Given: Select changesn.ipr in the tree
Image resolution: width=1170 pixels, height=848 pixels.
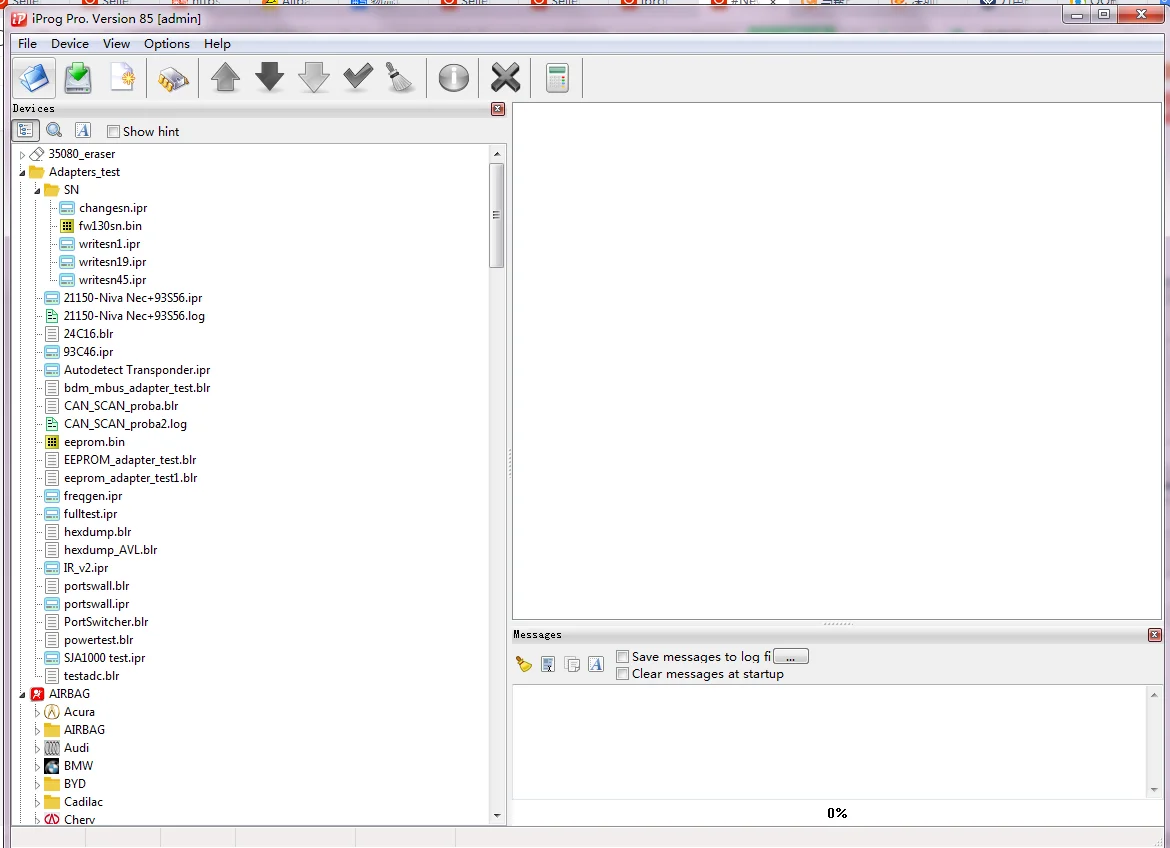Looking at the screenshot, I should 113,208.
